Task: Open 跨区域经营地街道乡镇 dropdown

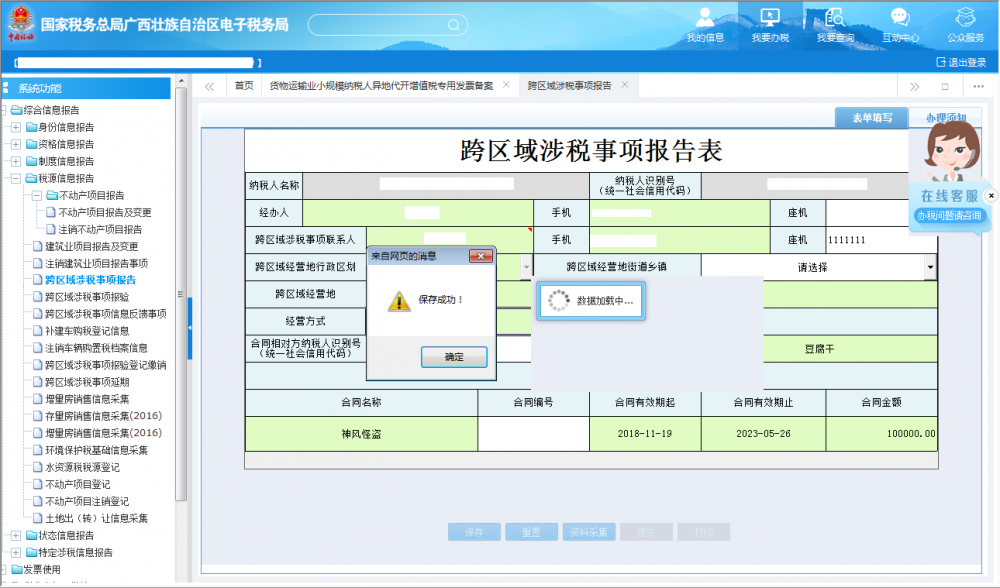Action: click(x=930, y=267)
